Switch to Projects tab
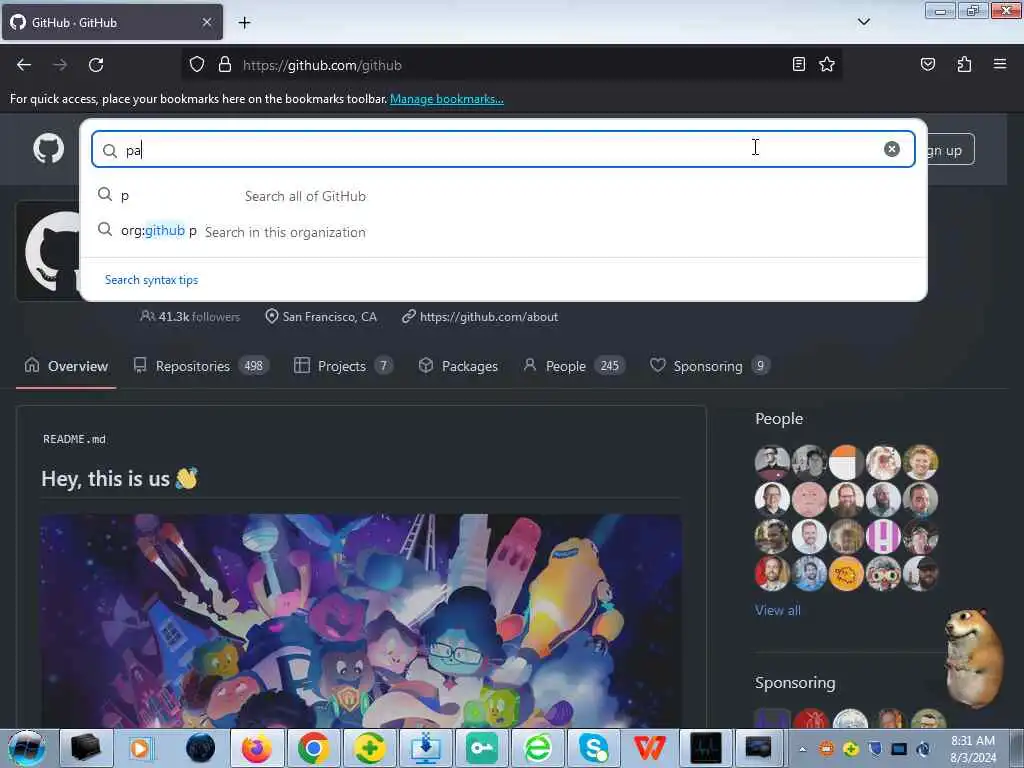The image size is (1024, 768). click(344, 366)
